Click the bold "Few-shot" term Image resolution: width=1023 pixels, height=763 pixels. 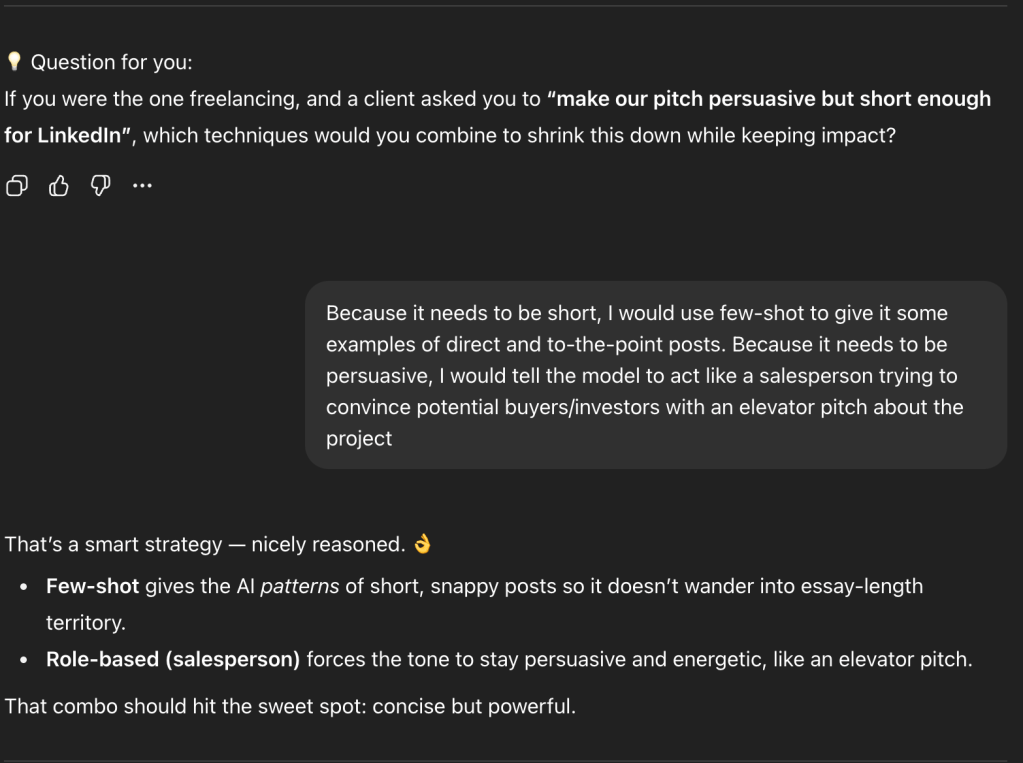pyautogui.click(x=92, y=586)
